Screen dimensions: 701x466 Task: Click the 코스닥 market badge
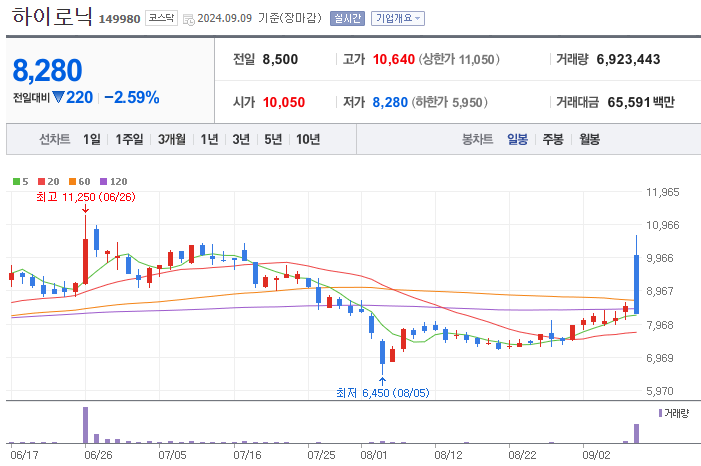pyautogui.click(x=161, y=18)
